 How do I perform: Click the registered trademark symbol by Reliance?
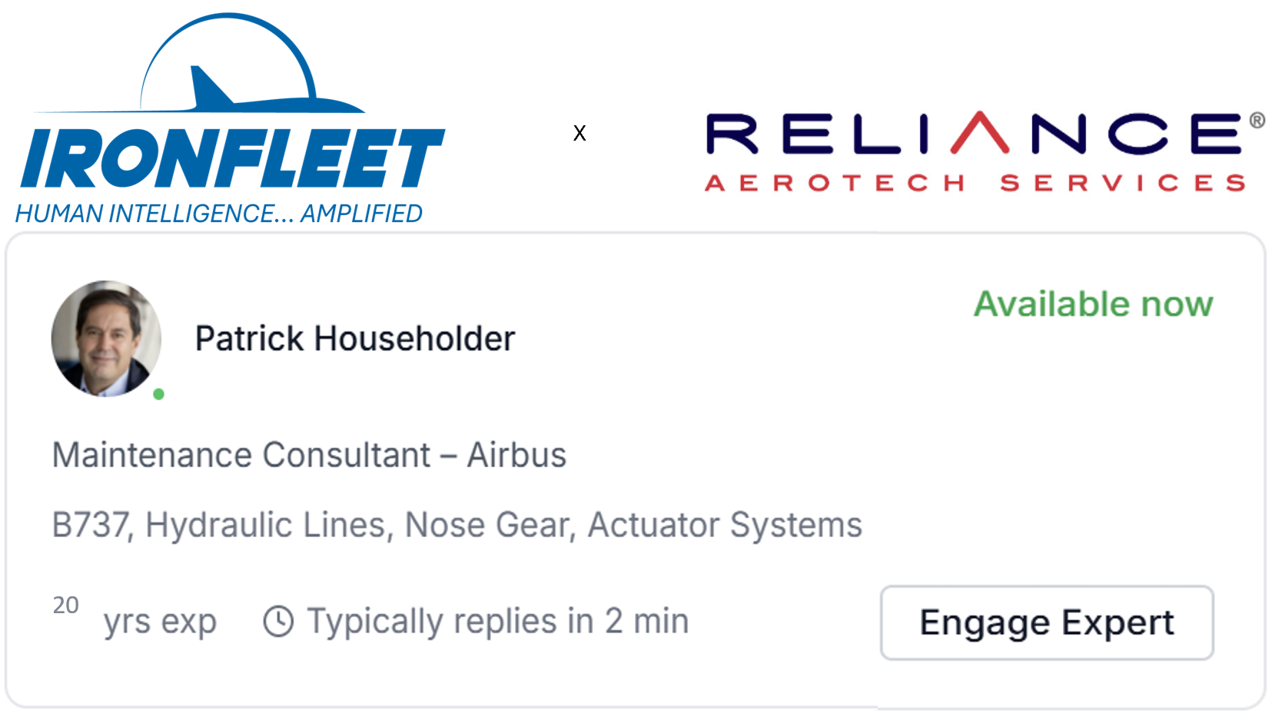point(1256,121)
